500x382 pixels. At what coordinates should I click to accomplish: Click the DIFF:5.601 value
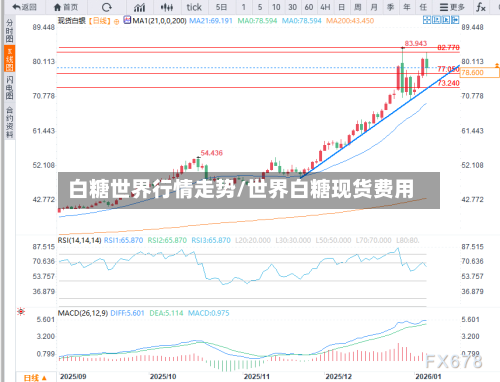(x=127, y=313)
